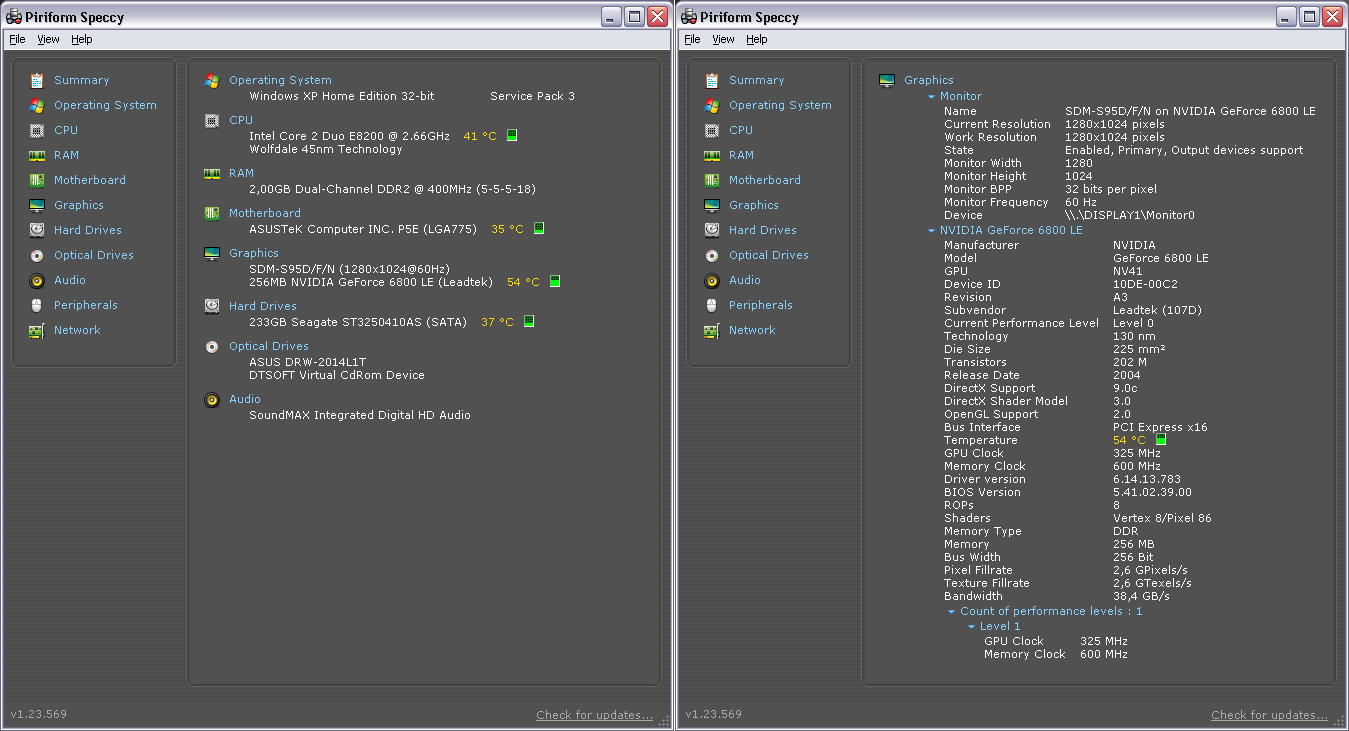Click green CPU temperature indicator next to 41 °C
Viewport: 1349px width, 731px height.
[512, 135]
